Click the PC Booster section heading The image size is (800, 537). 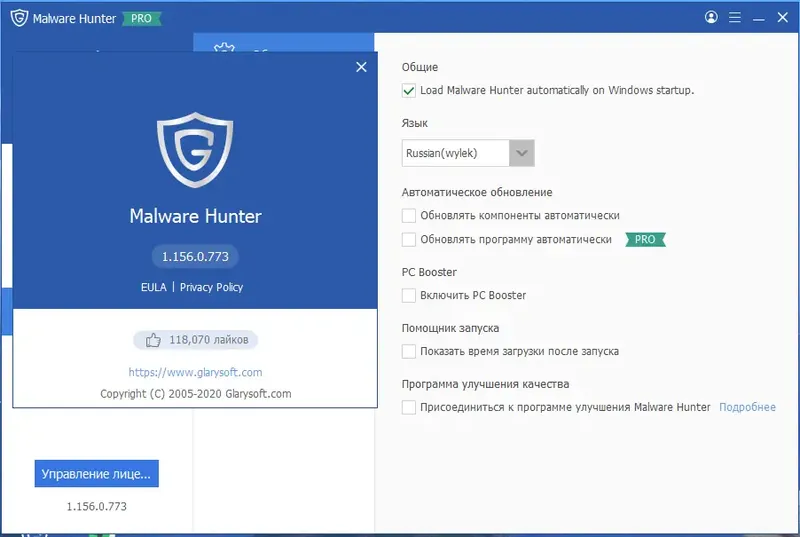[429, 272]
